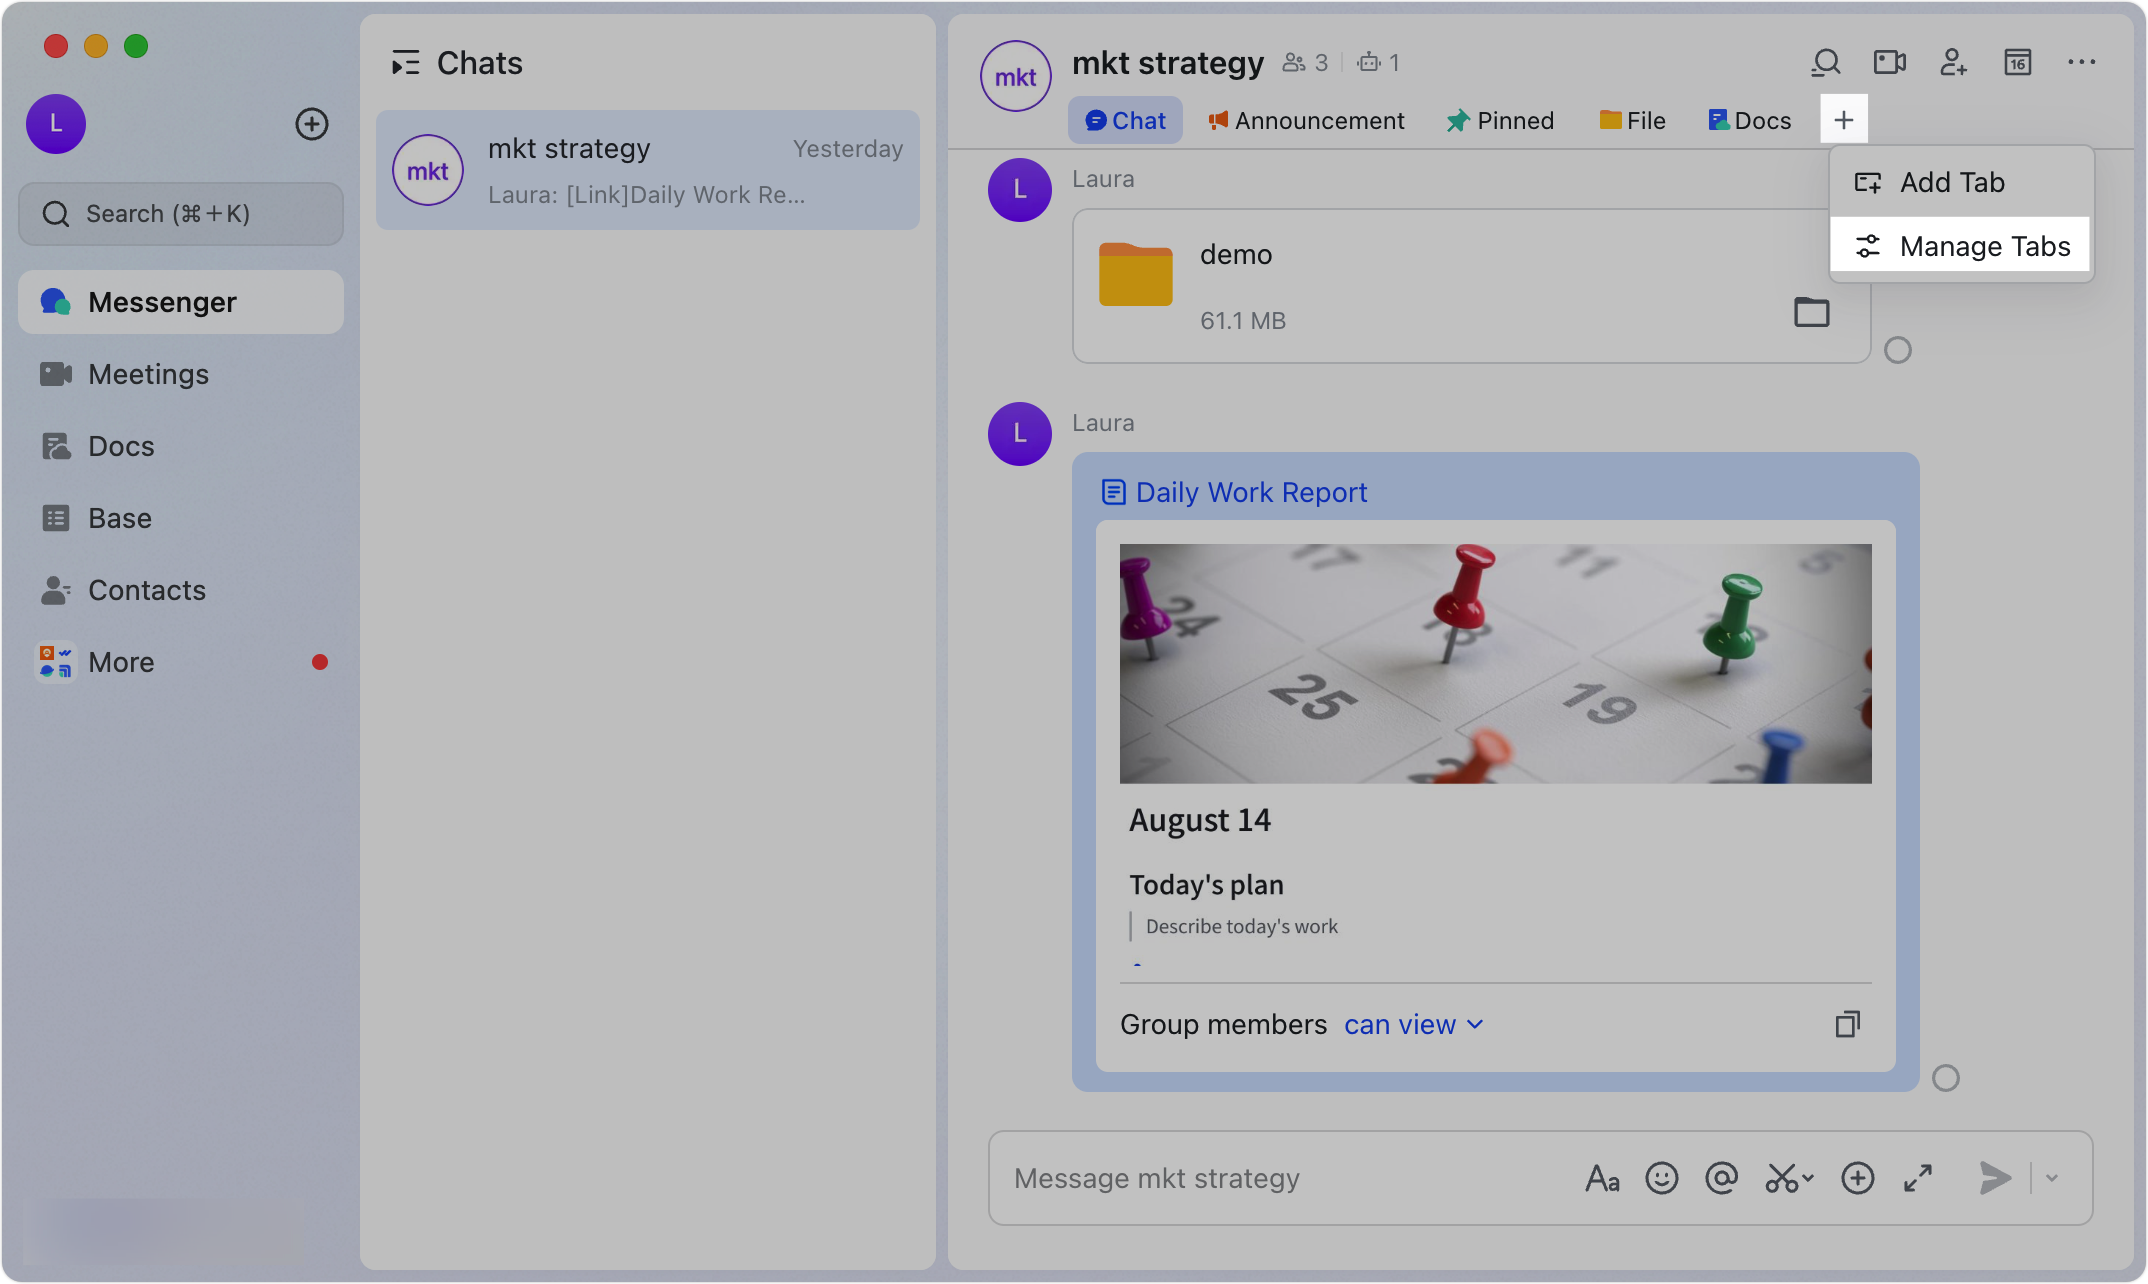Click the @mention icon in message bar

click(1722, 1178)
